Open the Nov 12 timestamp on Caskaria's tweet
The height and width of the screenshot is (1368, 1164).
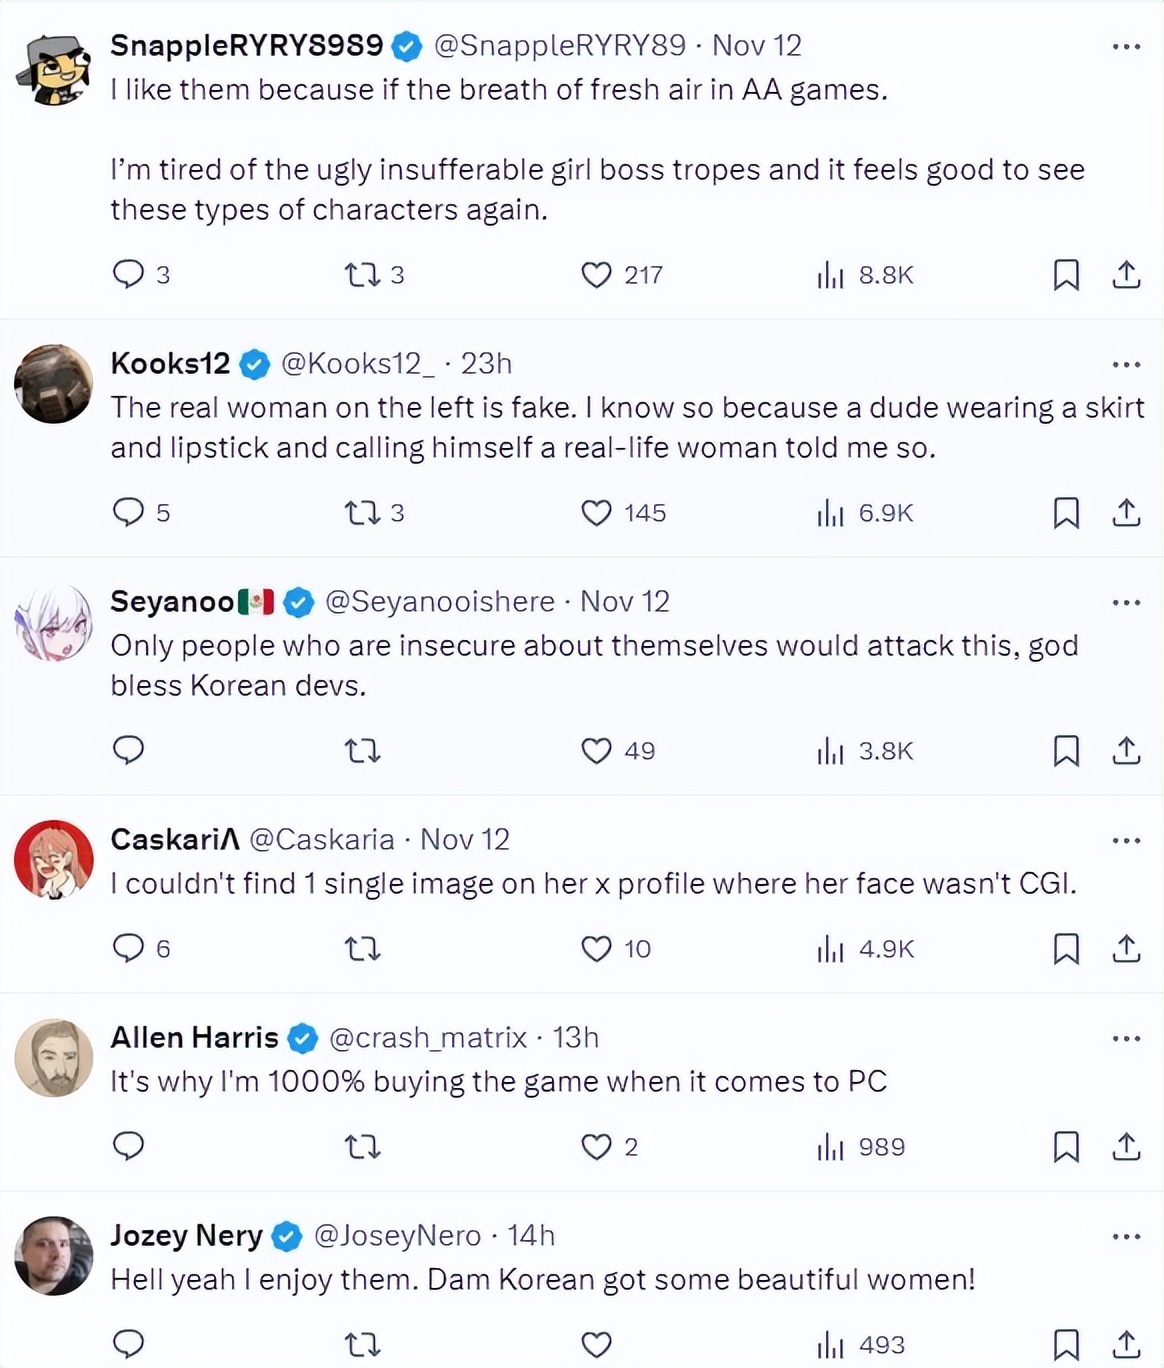[465, 839]
